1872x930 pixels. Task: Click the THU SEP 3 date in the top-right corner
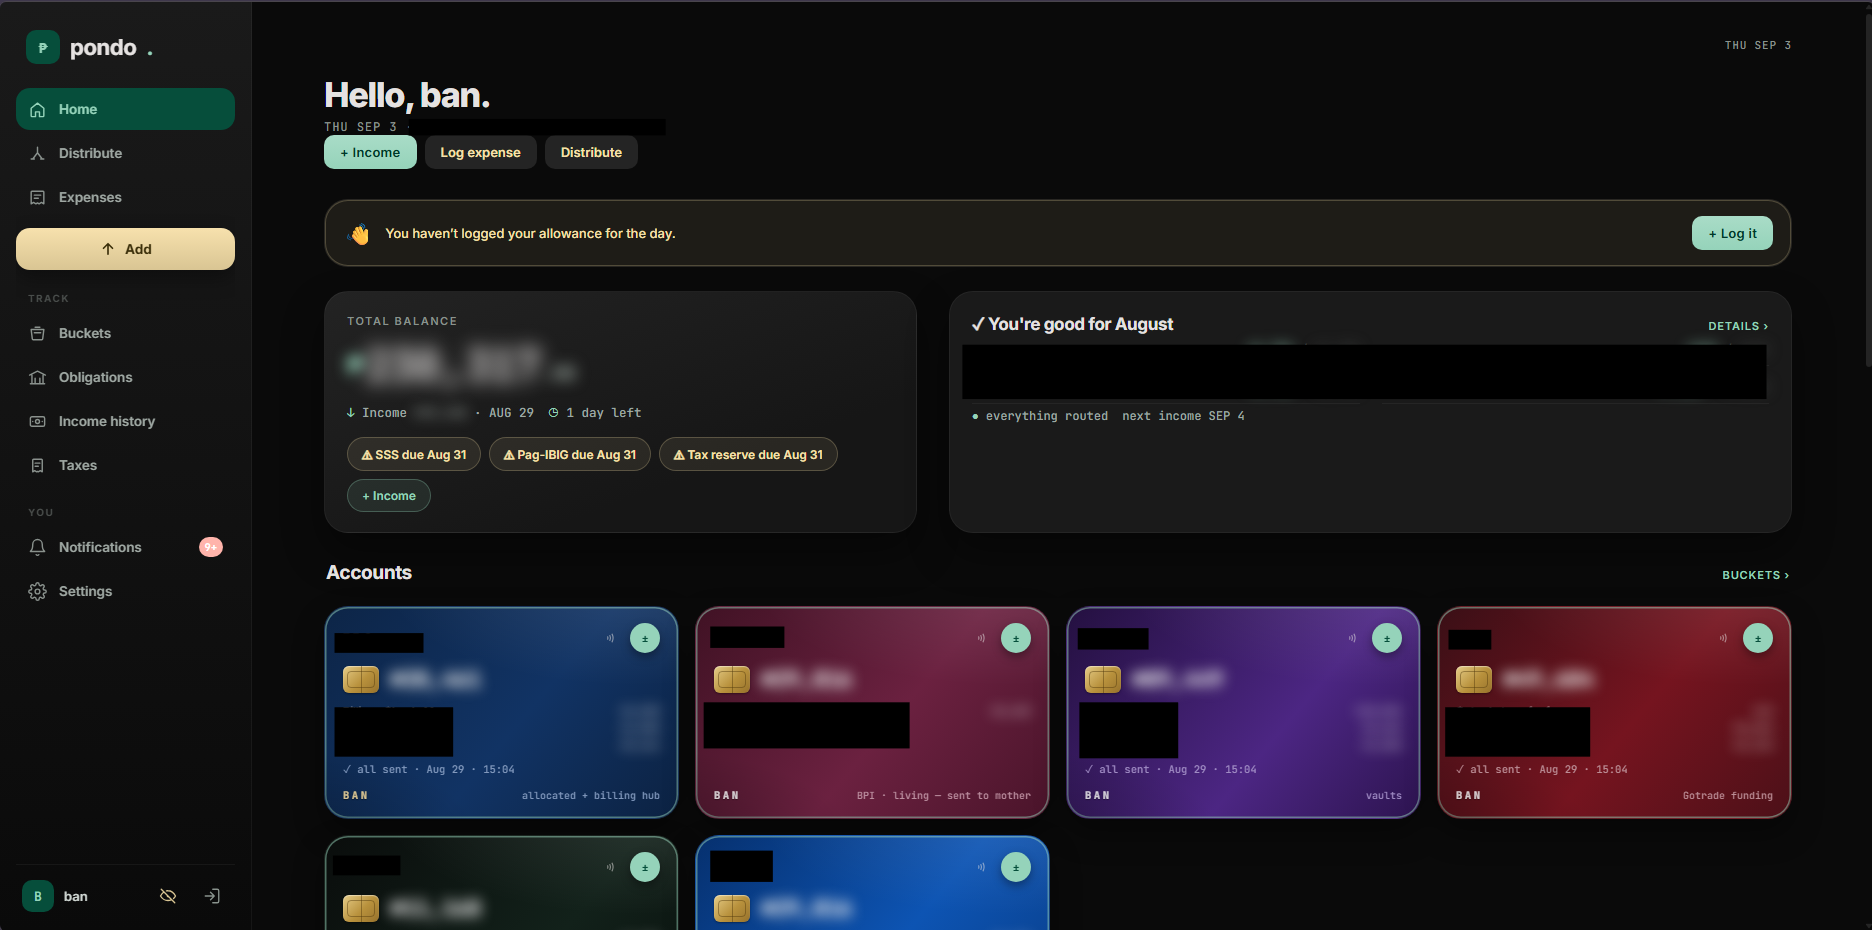pyautogui.click(x=1757, y=45)
